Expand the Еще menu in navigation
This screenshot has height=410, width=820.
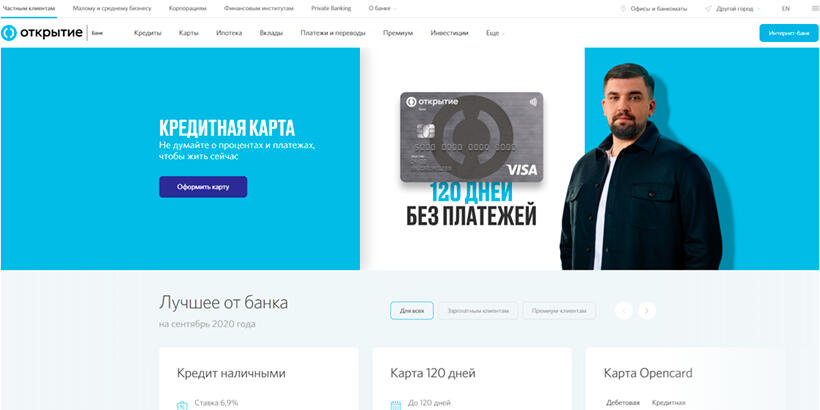pos(495,33)
